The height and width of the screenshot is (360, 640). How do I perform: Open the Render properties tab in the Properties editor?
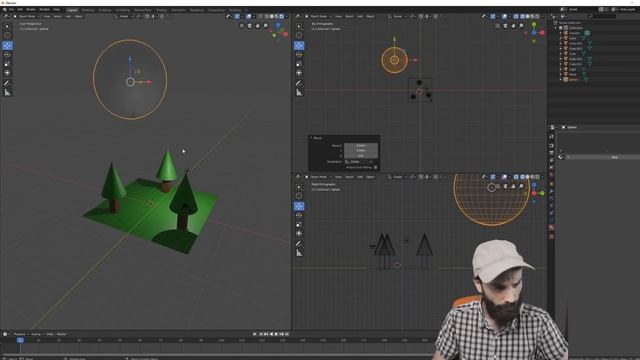551,145
